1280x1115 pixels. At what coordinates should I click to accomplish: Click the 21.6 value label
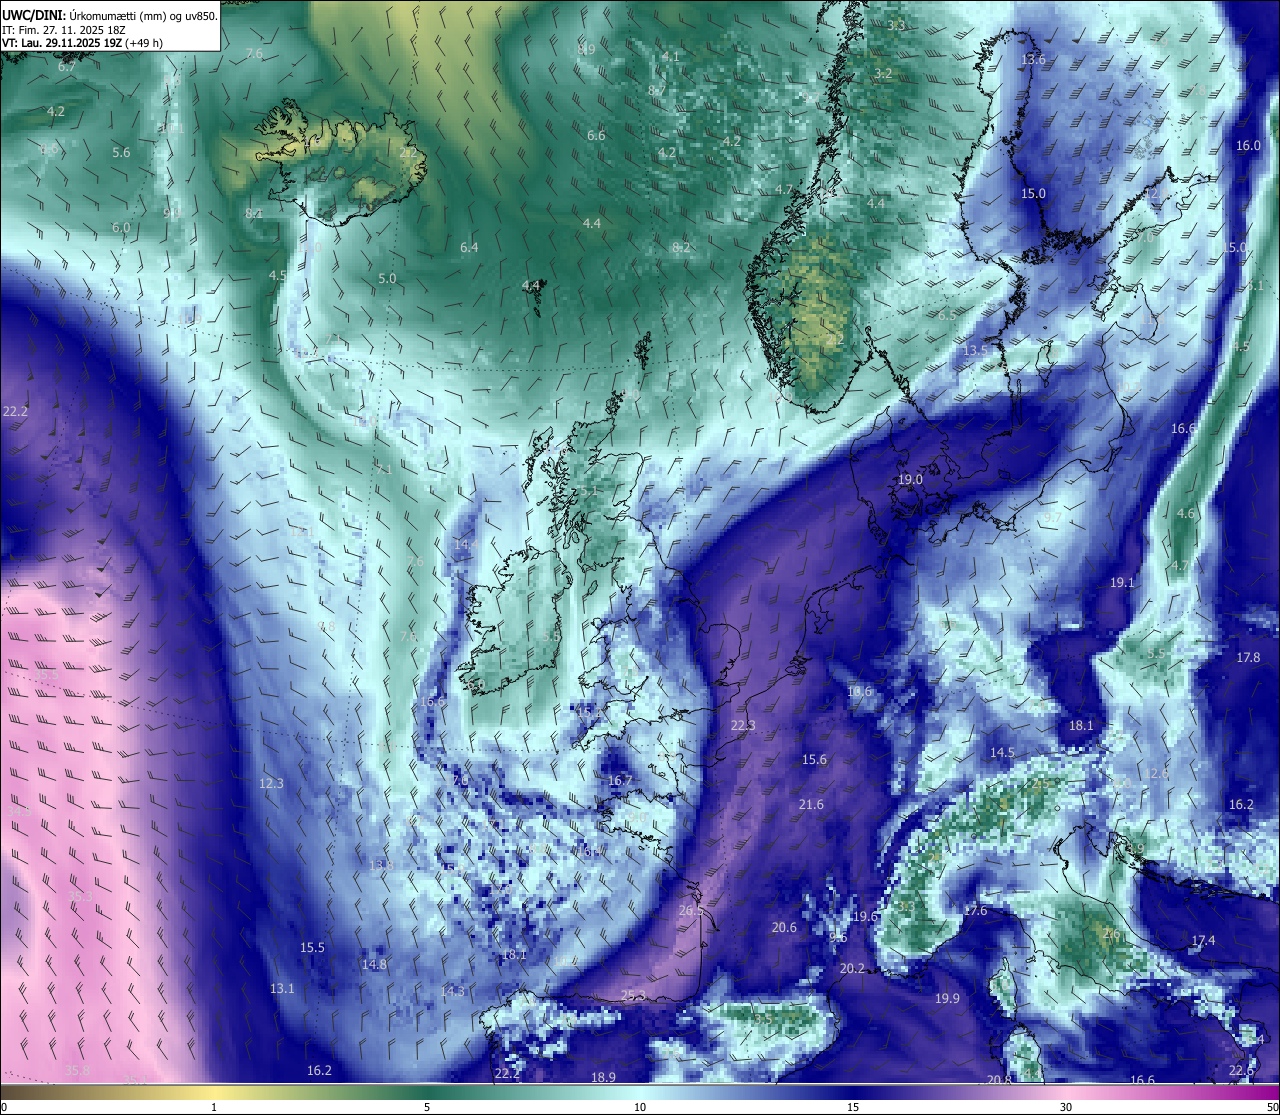(811, 805)
